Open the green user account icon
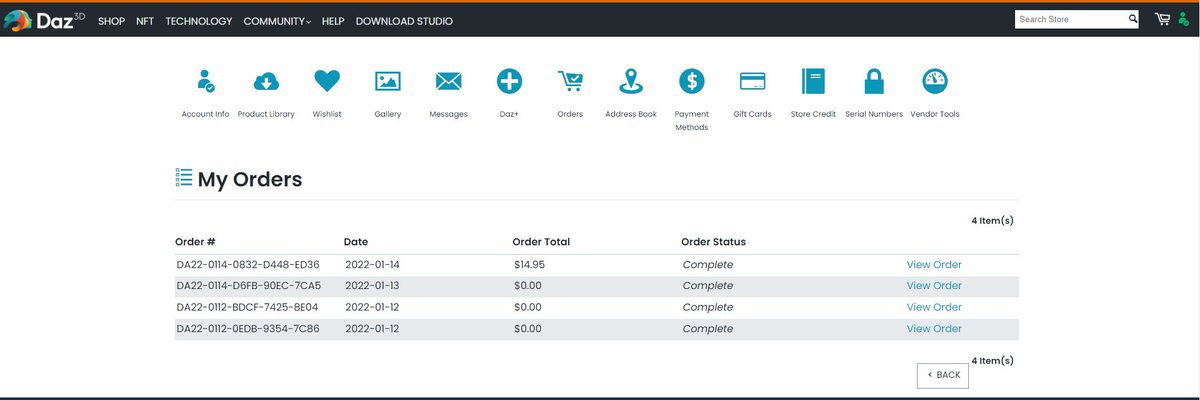This screenshot has height=400, width=1200. point(1183,20)
